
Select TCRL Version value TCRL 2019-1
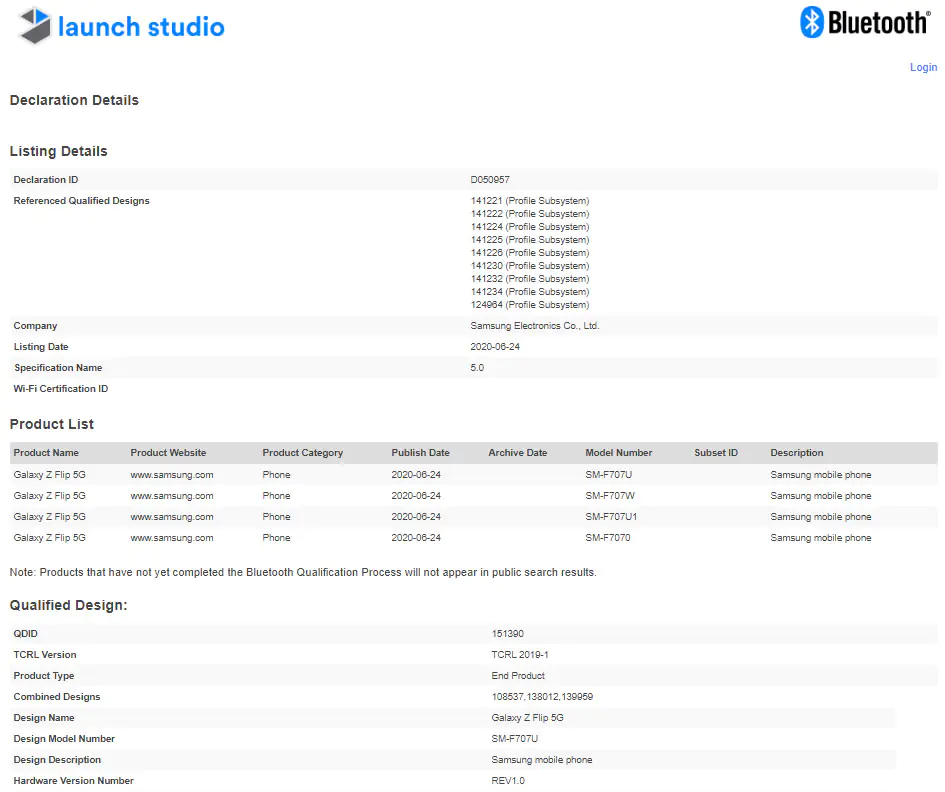pos(520,655)
